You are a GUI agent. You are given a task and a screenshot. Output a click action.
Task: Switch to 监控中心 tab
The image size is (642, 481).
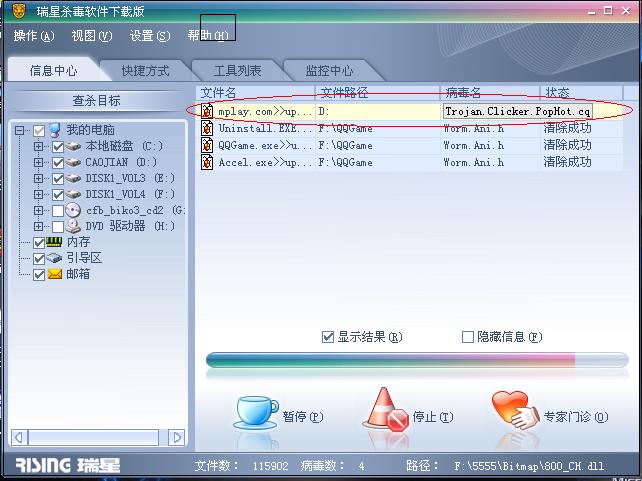pyautogui.click(x=329, y=71)
